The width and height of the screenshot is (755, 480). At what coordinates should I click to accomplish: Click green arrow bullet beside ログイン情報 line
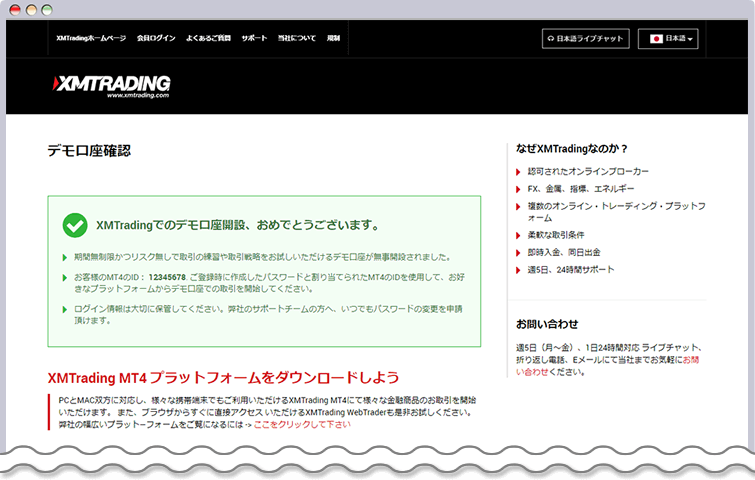click(x=65, y=310)
